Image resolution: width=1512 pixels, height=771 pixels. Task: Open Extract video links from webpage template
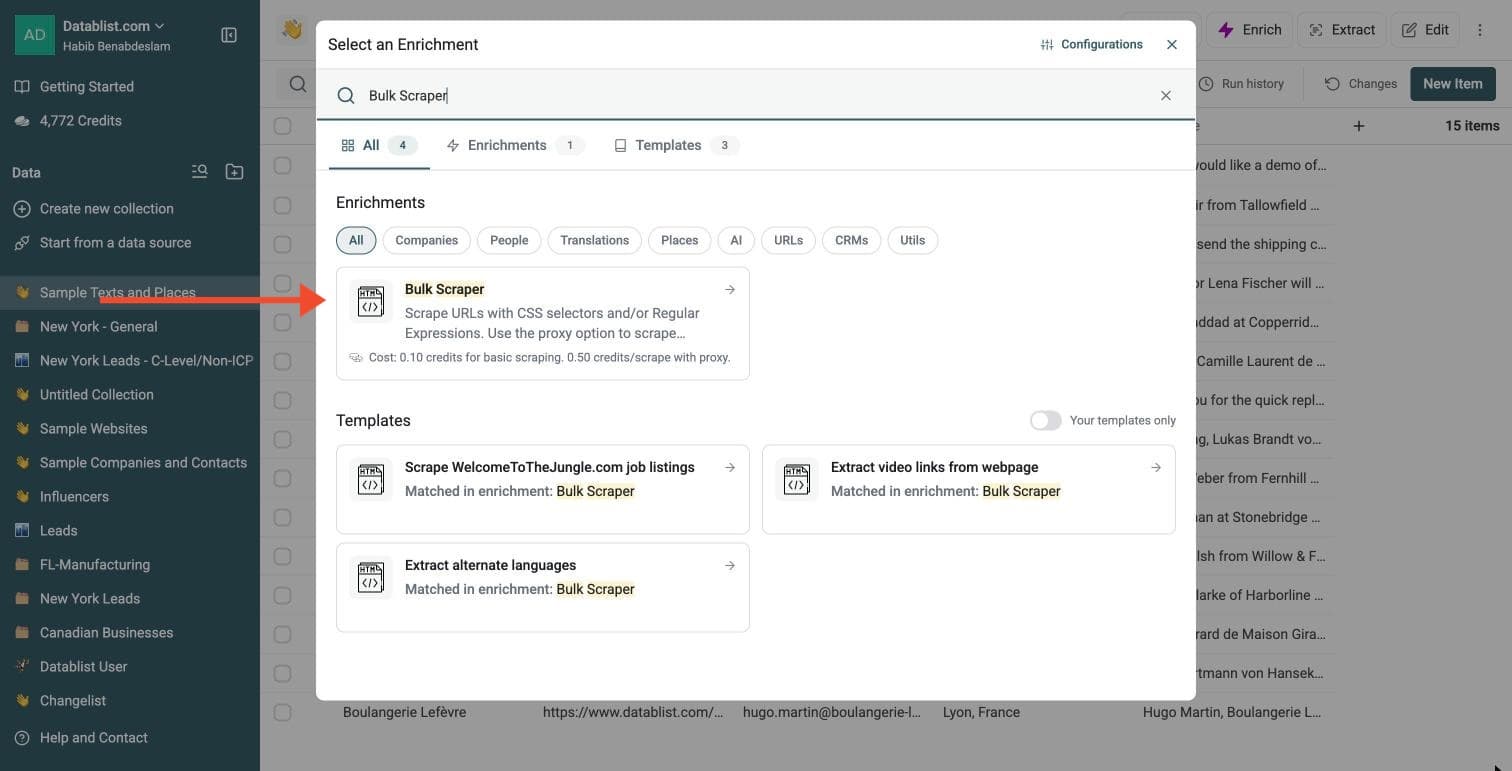coord(969,489)
